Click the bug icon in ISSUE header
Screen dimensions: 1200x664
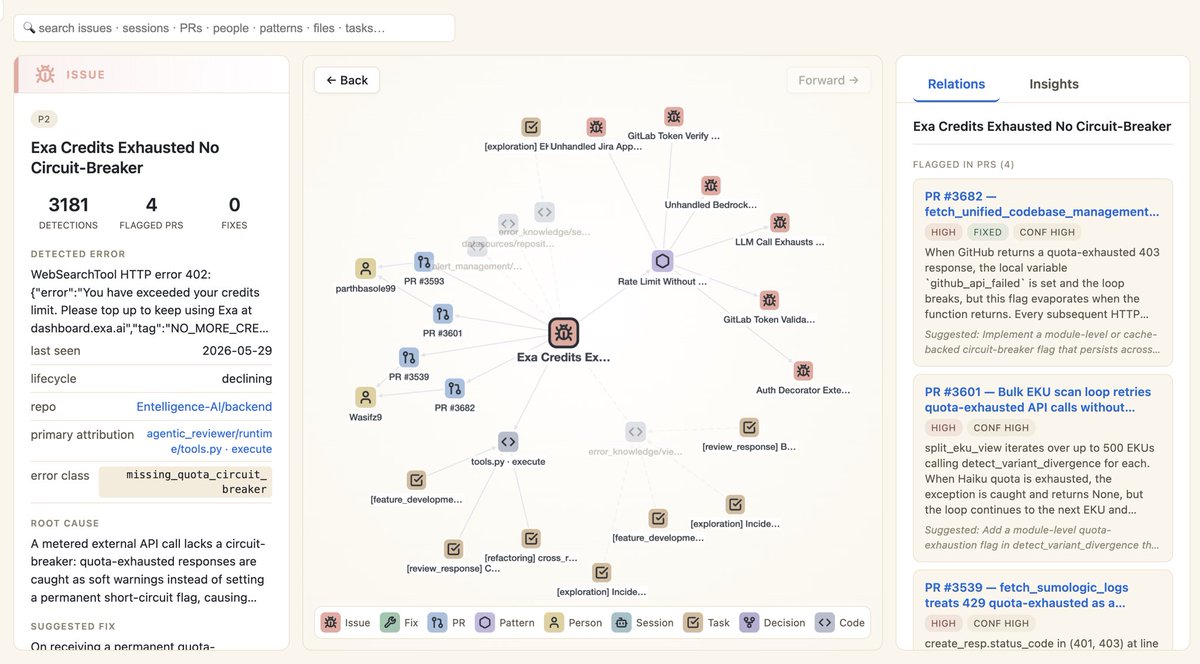[45, 74]
